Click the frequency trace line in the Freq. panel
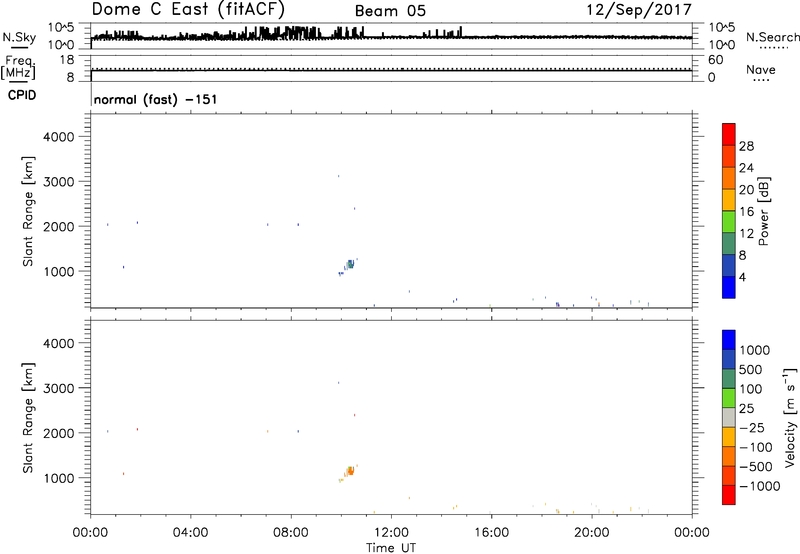Image resolution: width=800 pixels, height=554 pixels. (391, 70)
